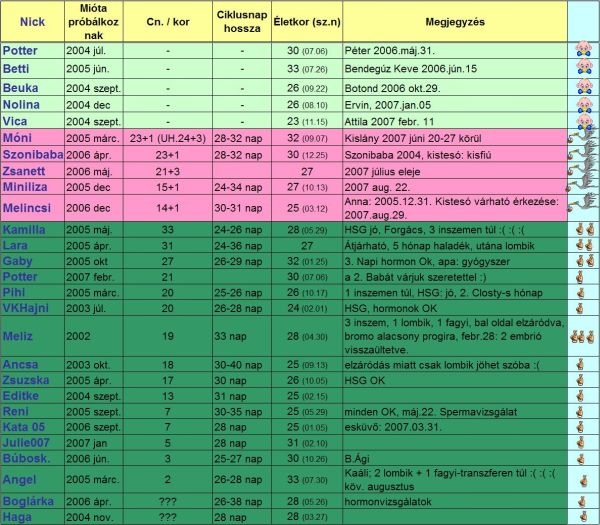Open the Beuka nickname link
This screenshot has width=600, height=525.
21,87
